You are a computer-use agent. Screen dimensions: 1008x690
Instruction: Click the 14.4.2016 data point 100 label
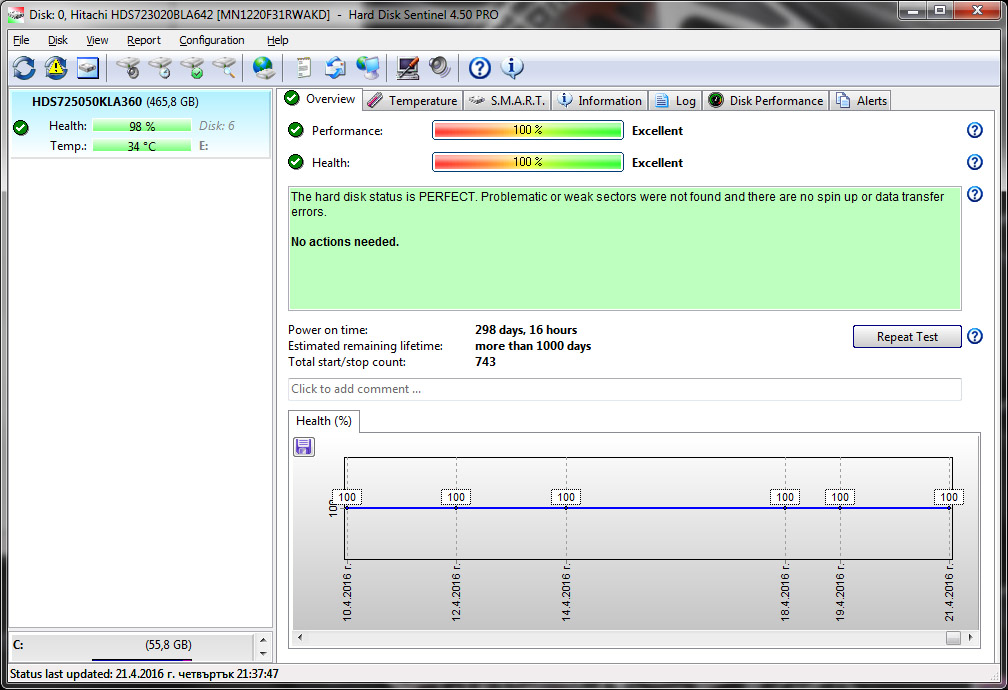tap(566, 497)
